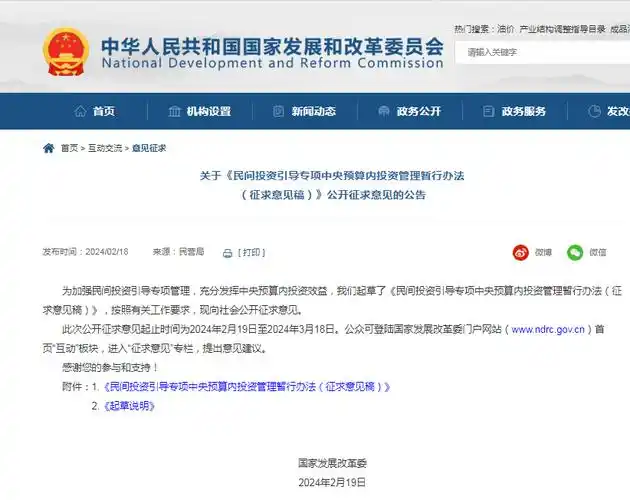Click the announcement title heading
The image size is (630, 500).
point(332,185)
